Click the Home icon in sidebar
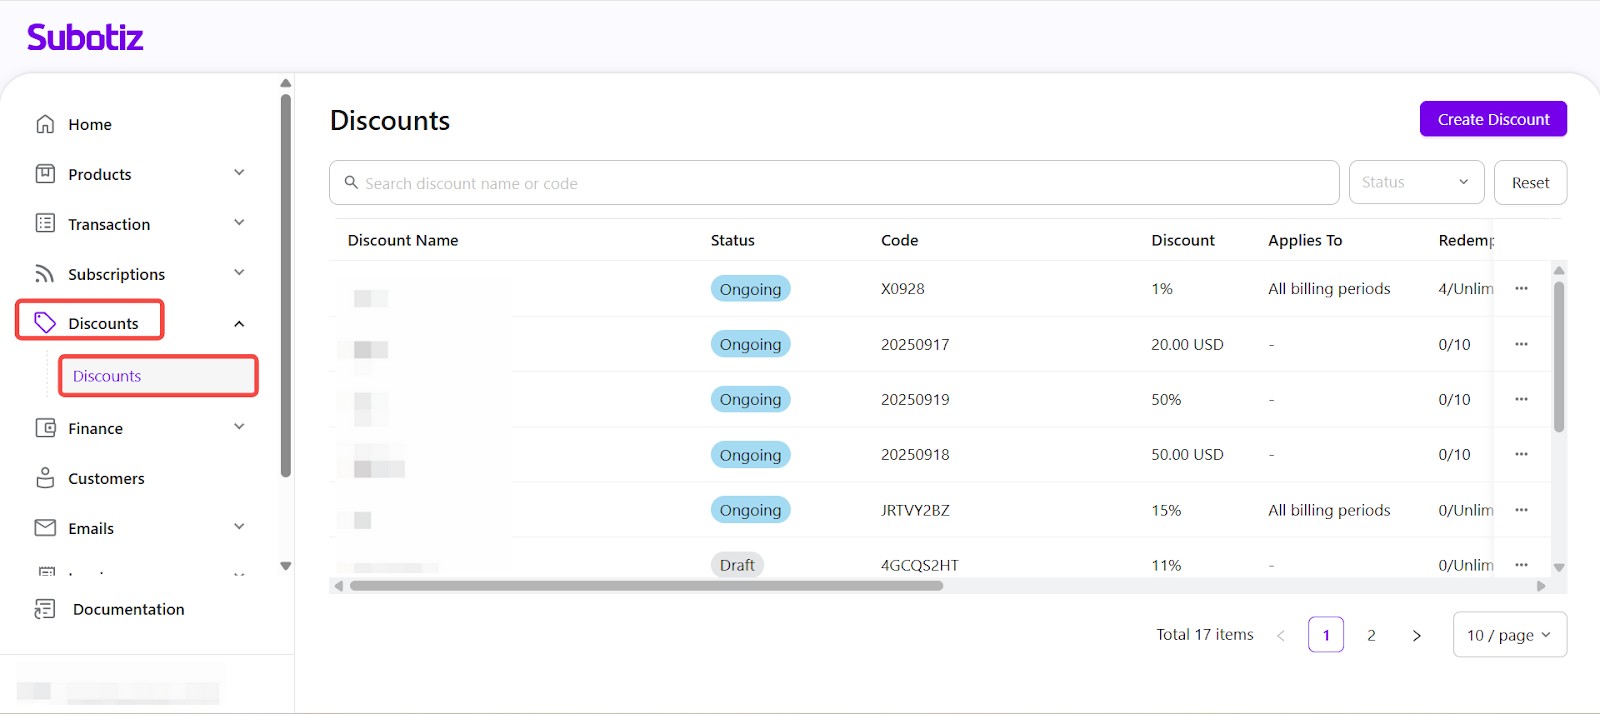Screen dimensions: 1600x714 (x=45, y=124)
